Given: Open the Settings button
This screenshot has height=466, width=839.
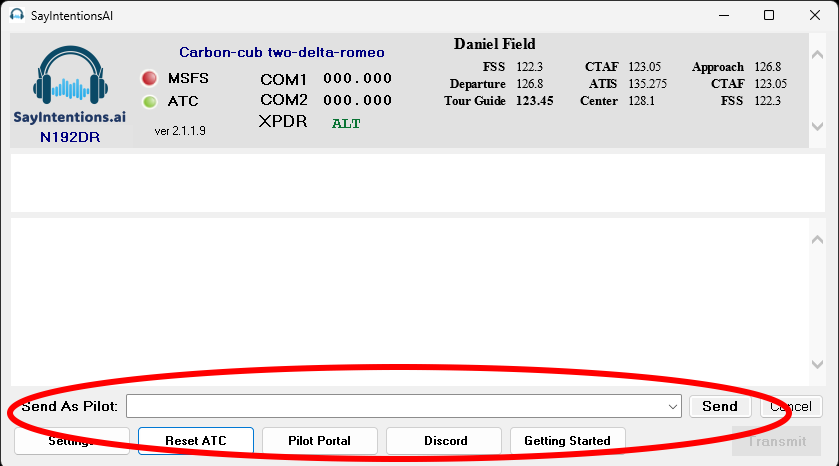Looking at the screenshot, I should tap(72, 441).
